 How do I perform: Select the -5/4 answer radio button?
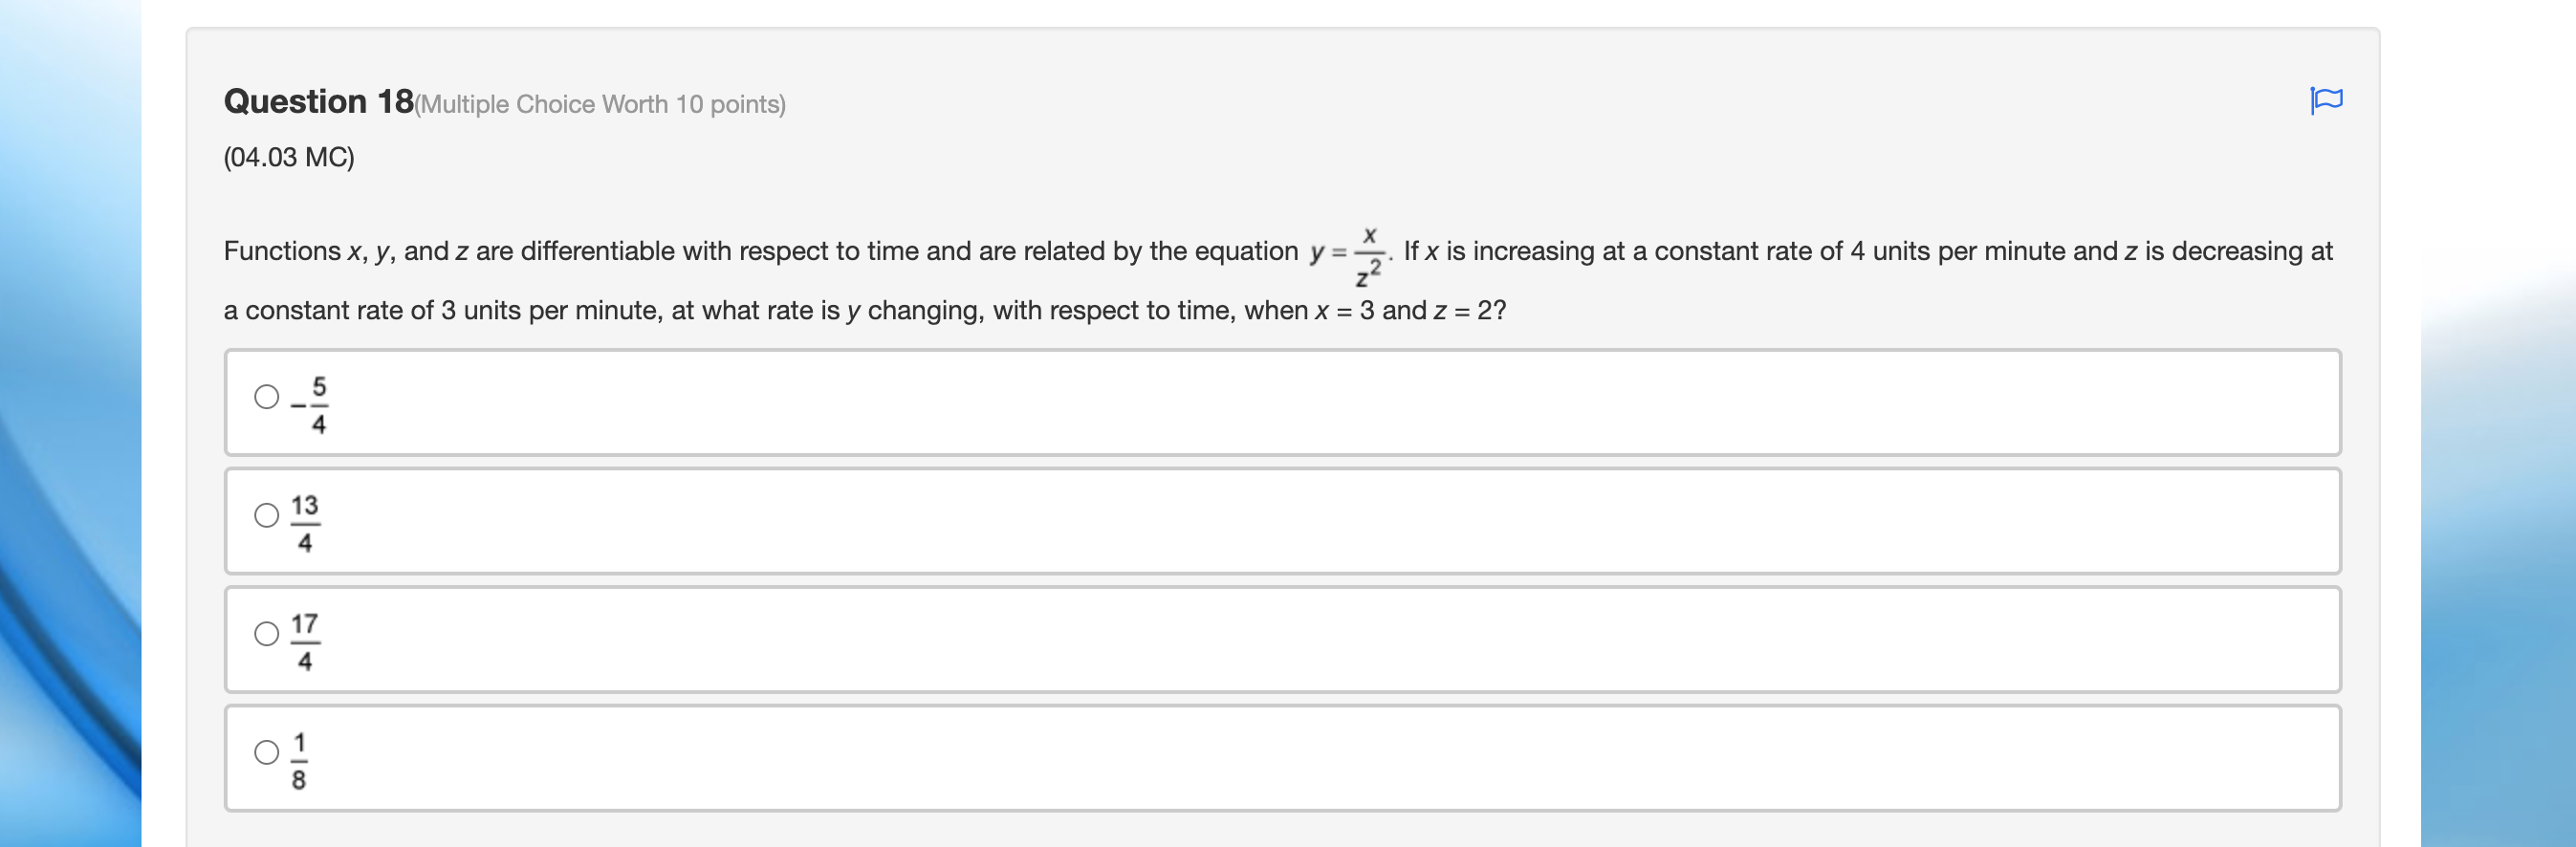(x=266, y=397)
